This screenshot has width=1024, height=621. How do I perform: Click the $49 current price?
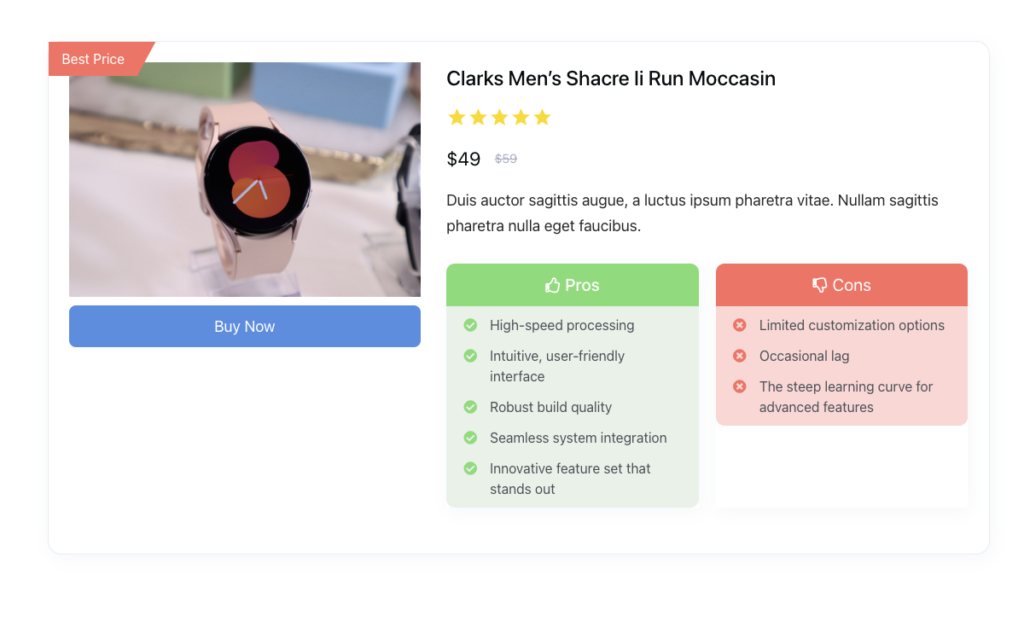pyautogui.click(x=464, y=159)
